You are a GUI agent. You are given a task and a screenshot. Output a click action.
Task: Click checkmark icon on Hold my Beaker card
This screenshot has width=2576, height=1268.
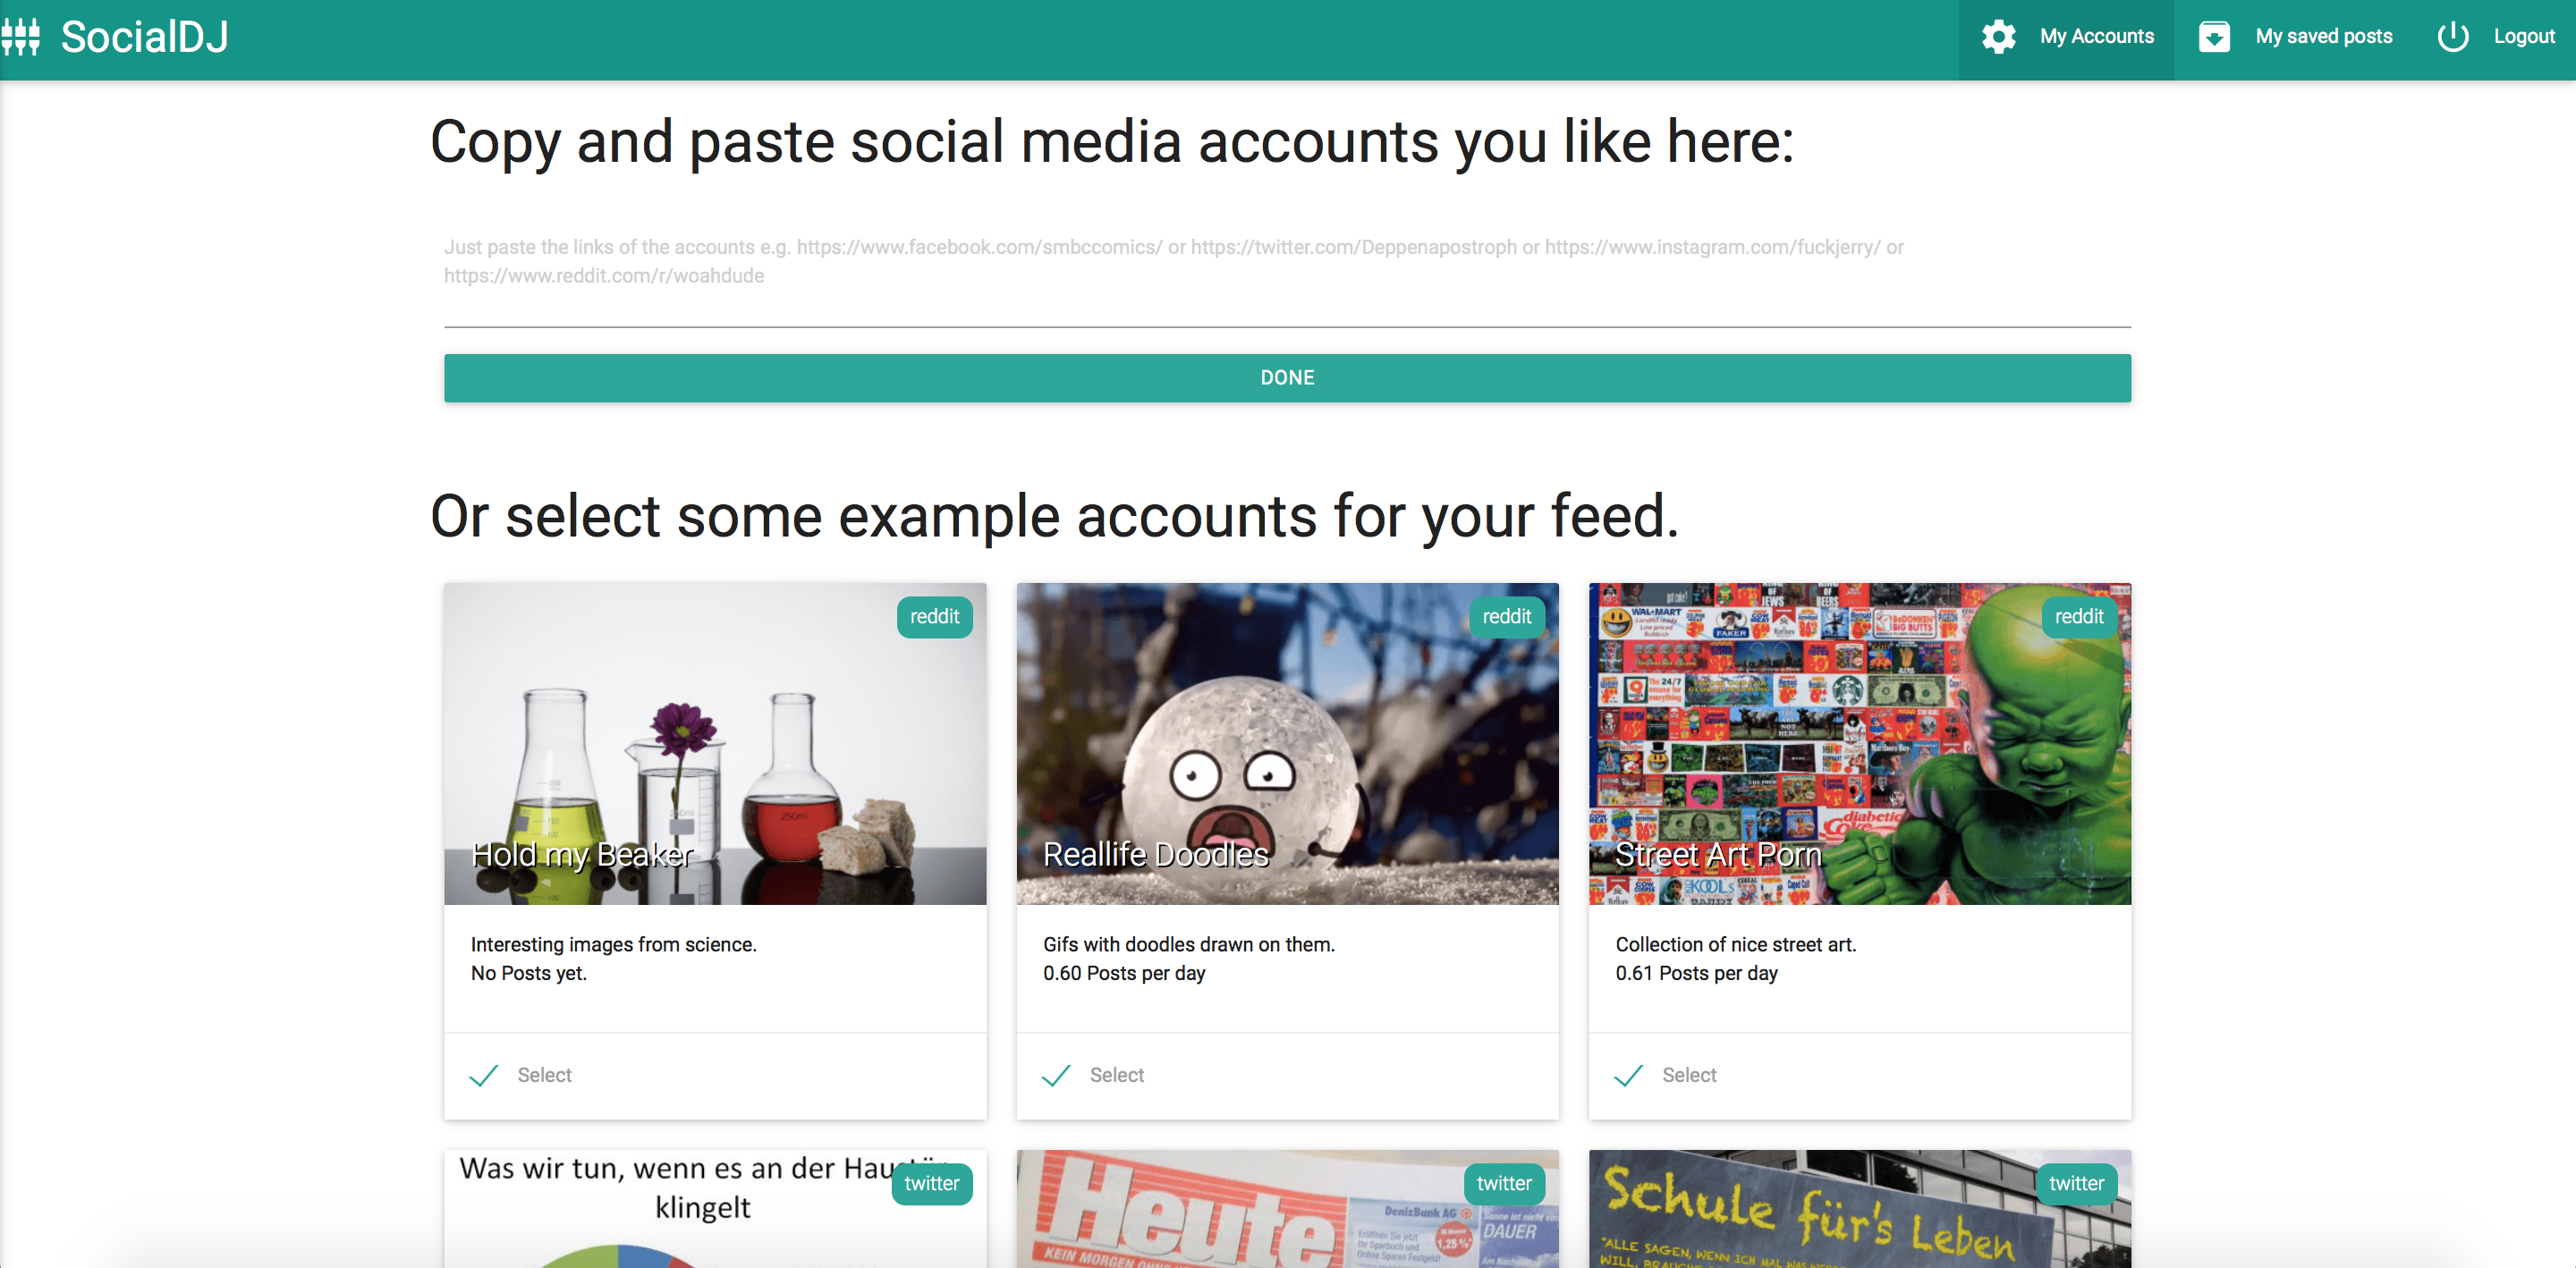pyautogui.click(x=484, y=1075)
